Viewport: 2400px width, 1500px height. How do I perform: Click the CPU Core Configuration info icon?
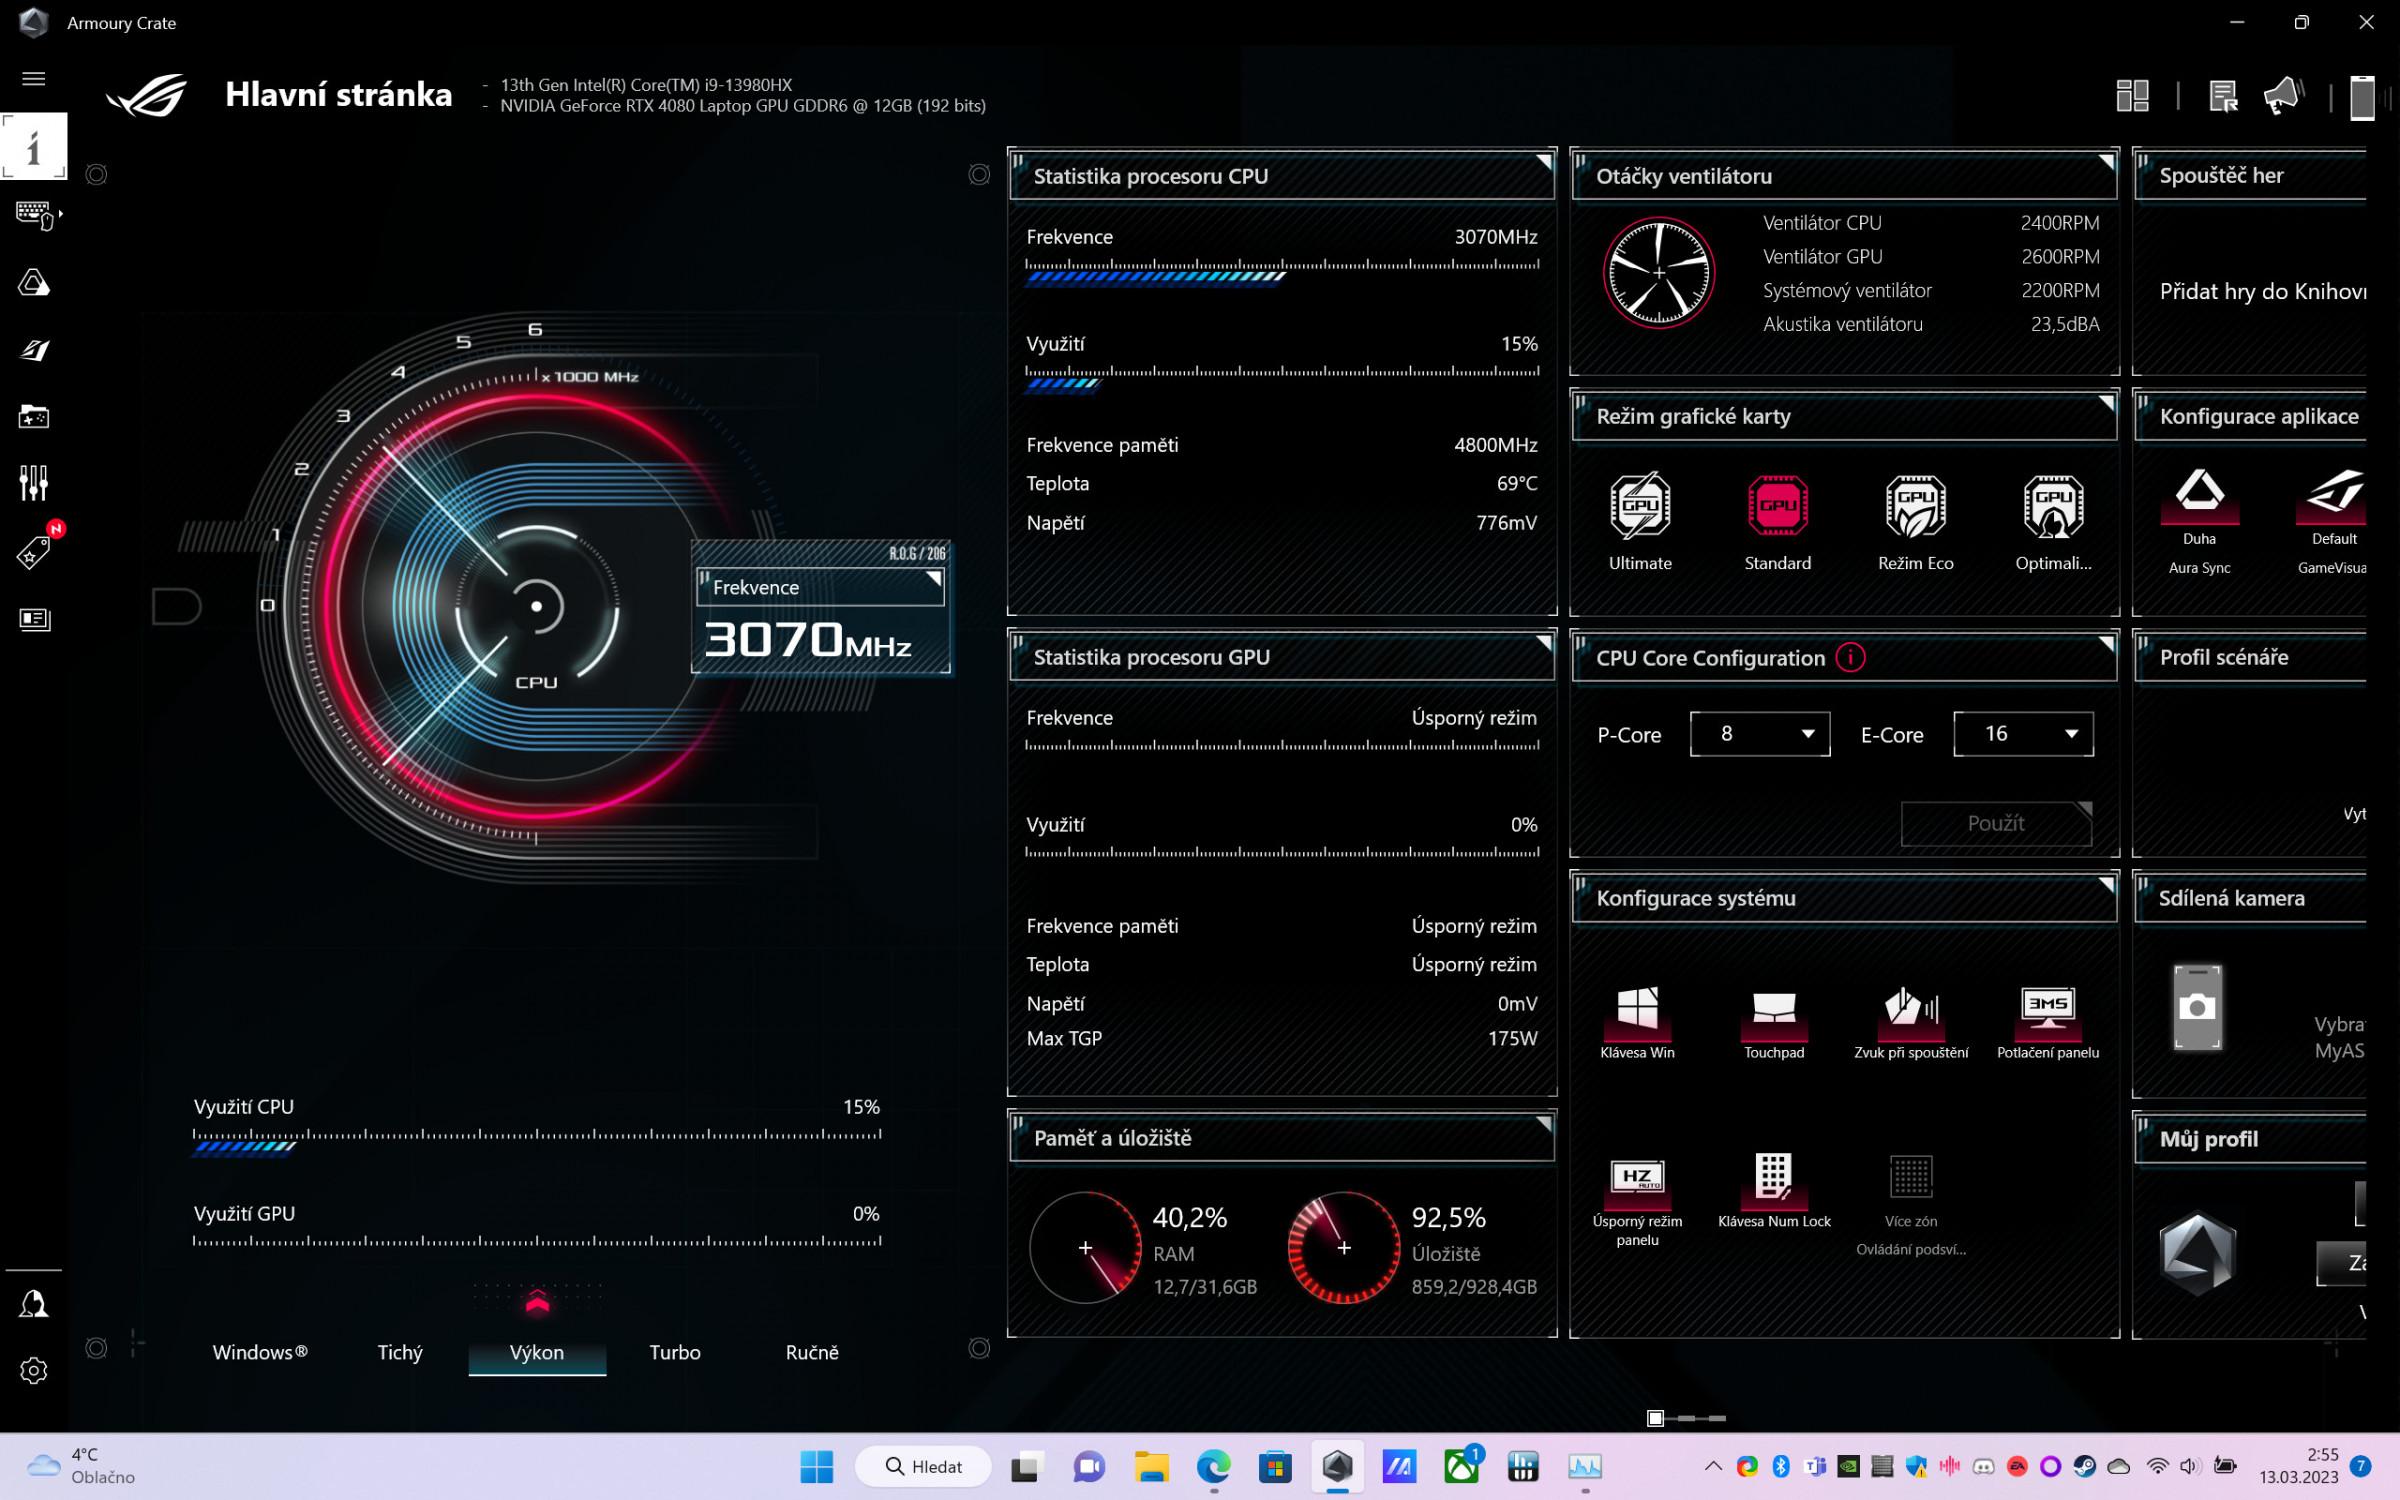click(1851, 658)
